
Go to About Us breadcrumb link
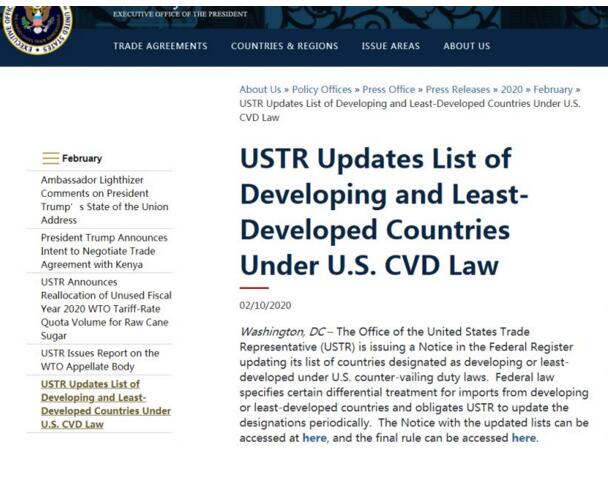[260, 90]
